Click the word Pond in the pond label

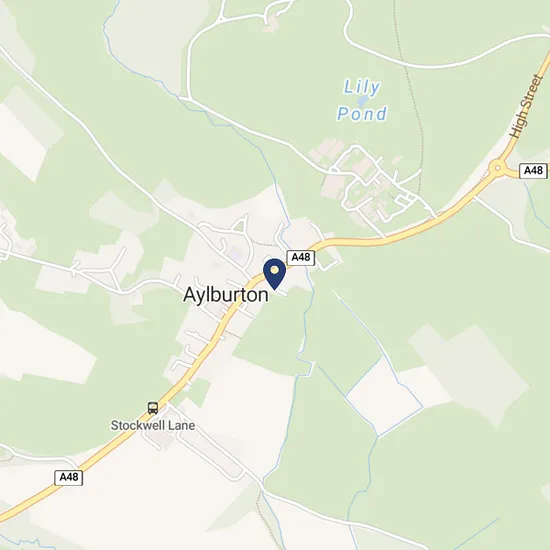pos(362,114)
